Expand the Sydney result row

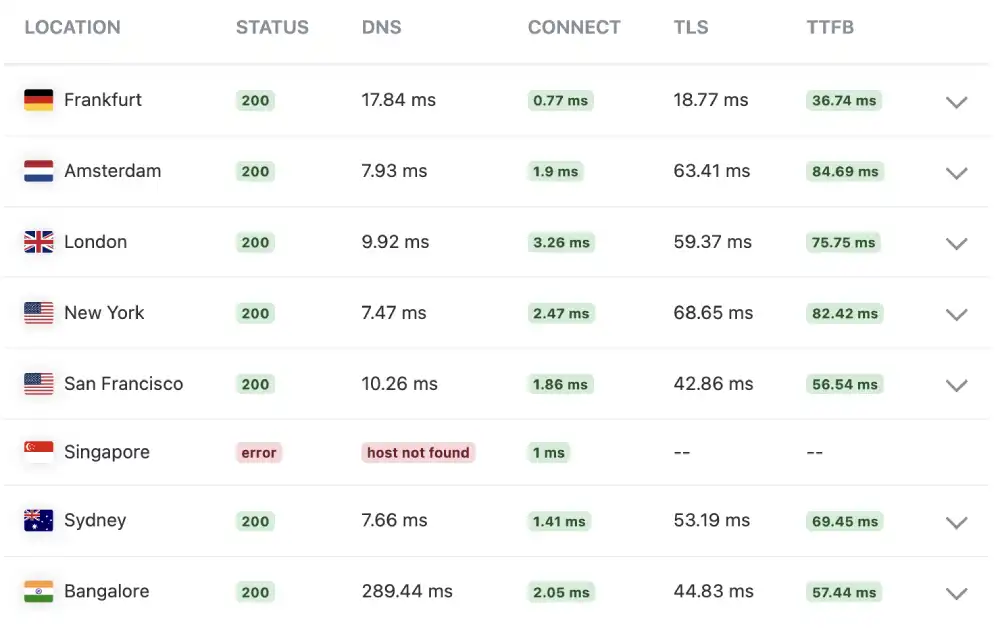pyautogui.click(x=956, y=522)
